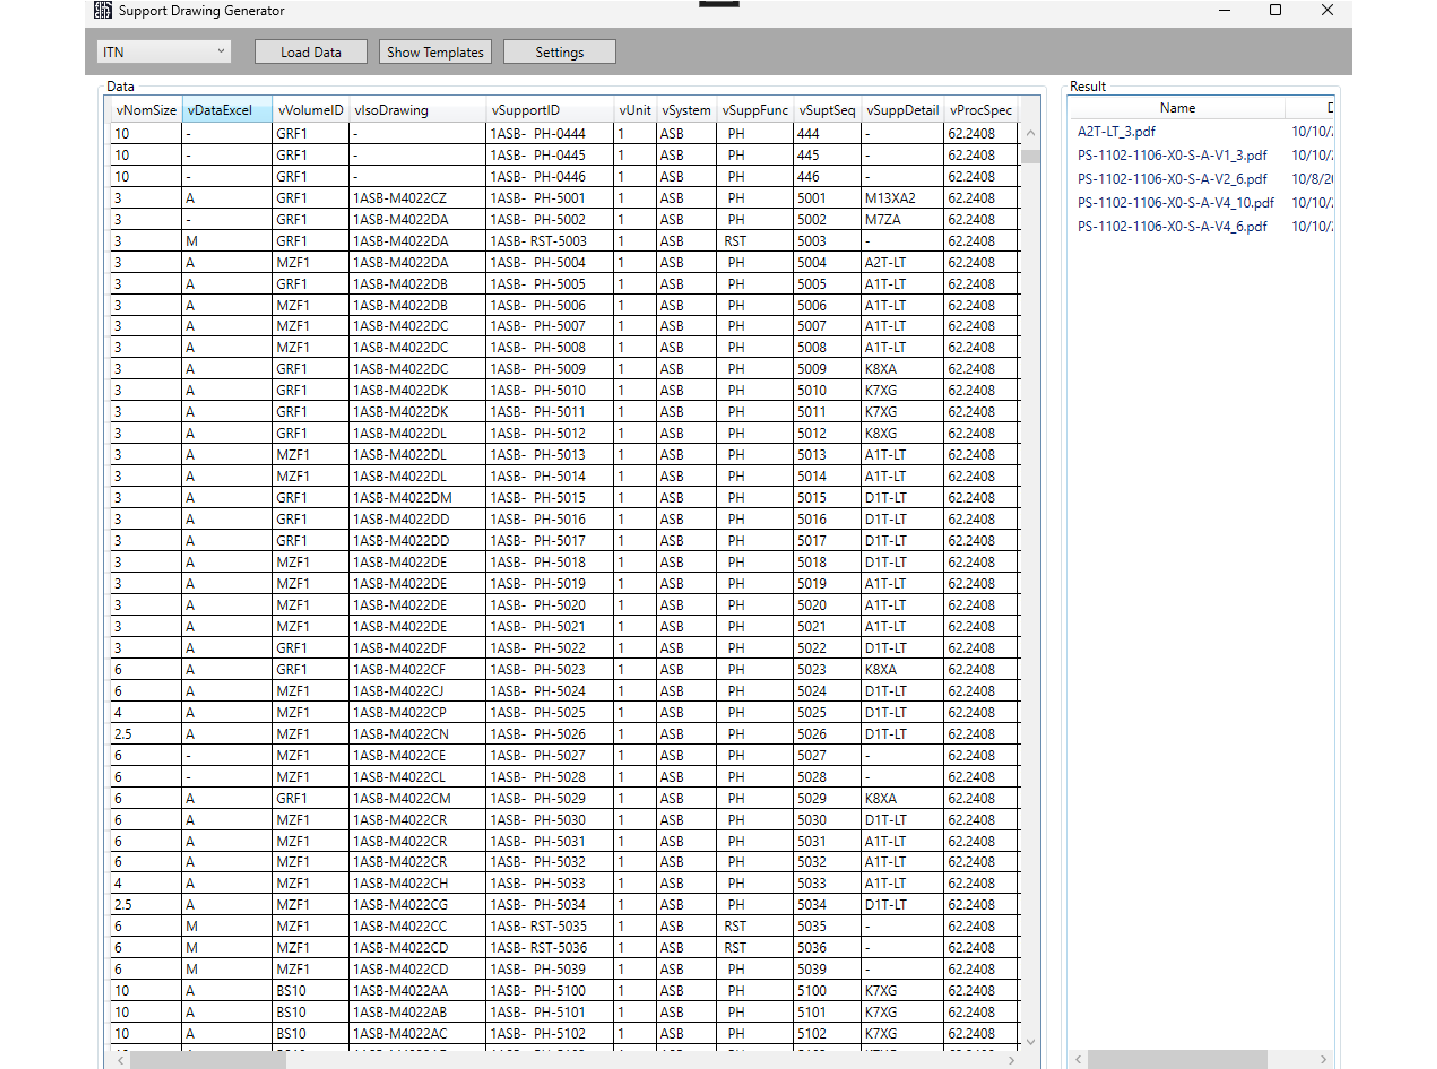Click the 1ASB-M4022DF drawing cell
The height and width of the screenshot is (1069, 1437).
tap(418, 648)
